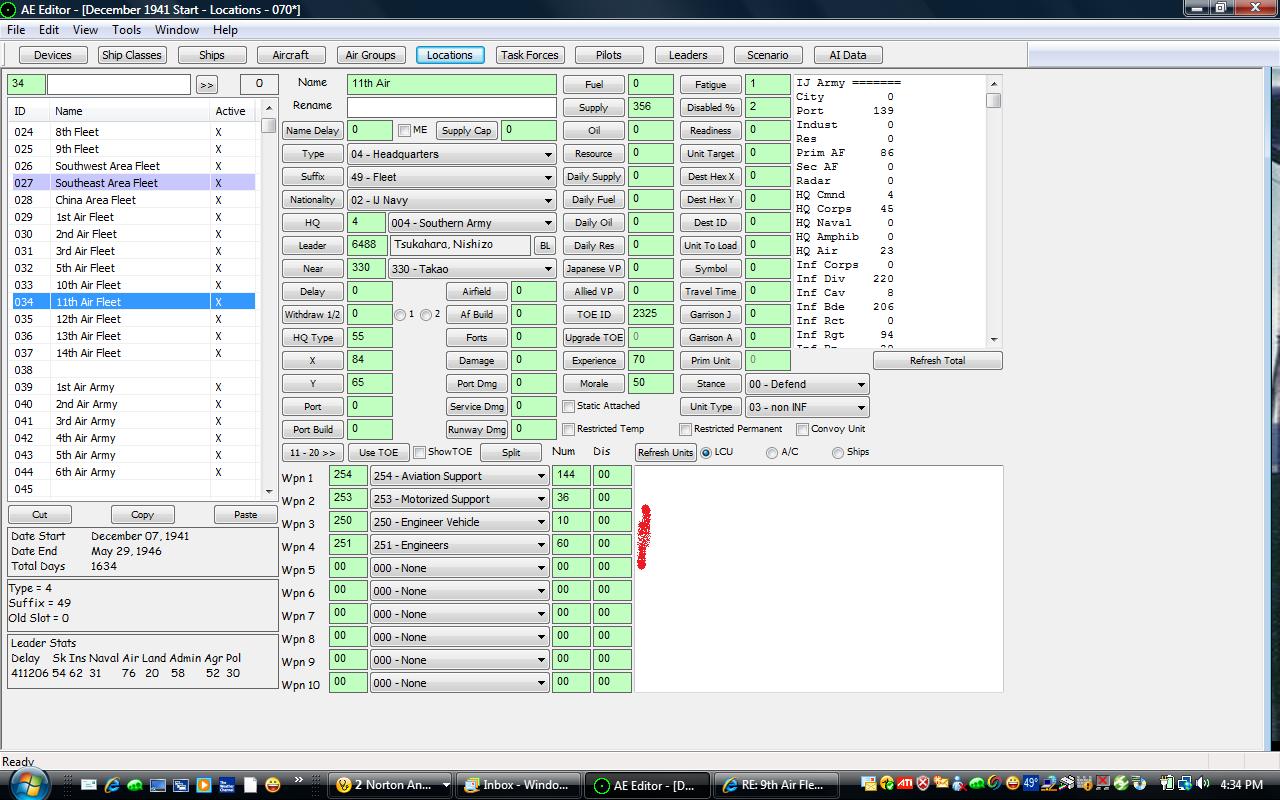Viewport: 1280px width, 800px height.
Task: Click the location list vertical scrollbar
Action: tap(269, 298)
